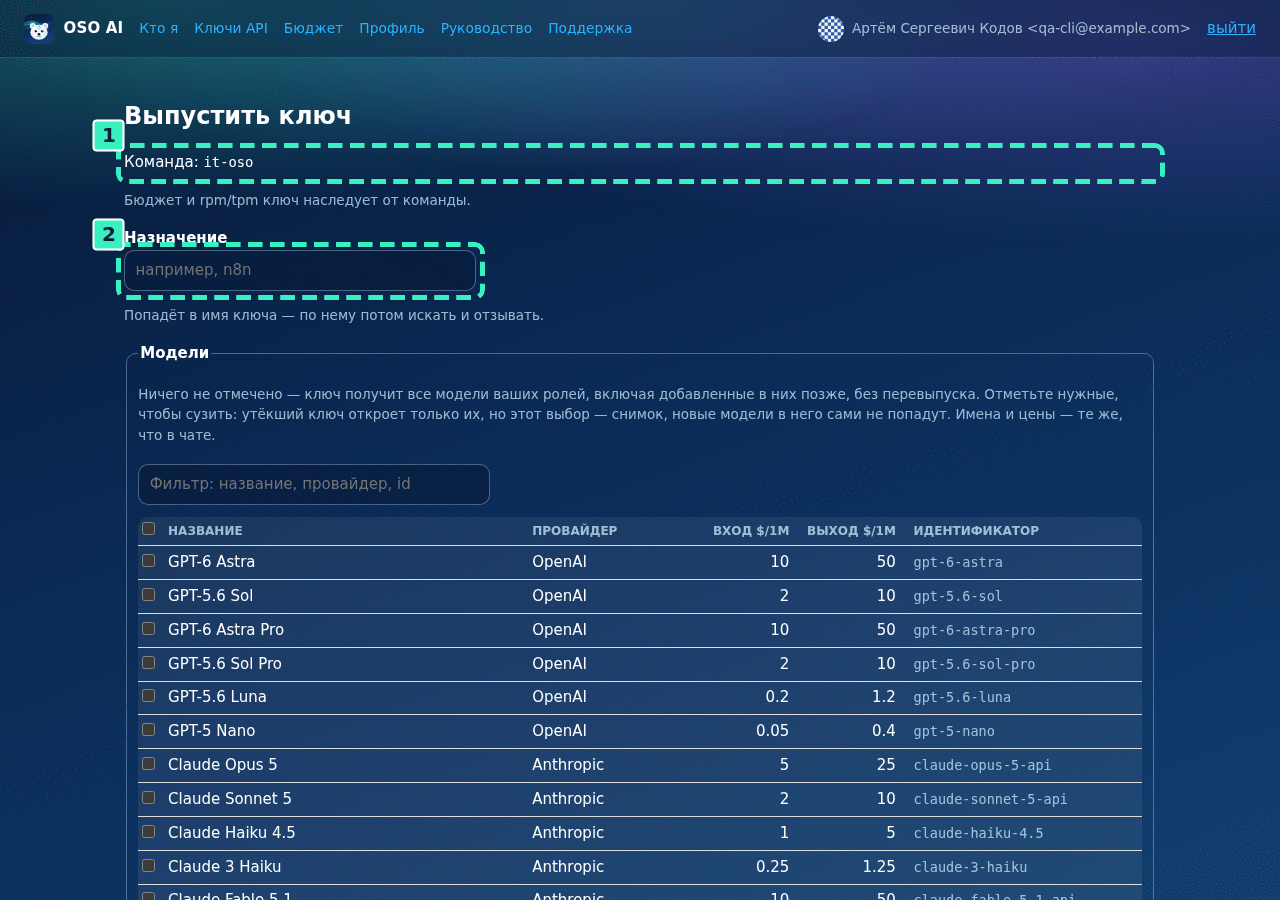Check the GPT-5 Nano checkbox

coord(148,730)
